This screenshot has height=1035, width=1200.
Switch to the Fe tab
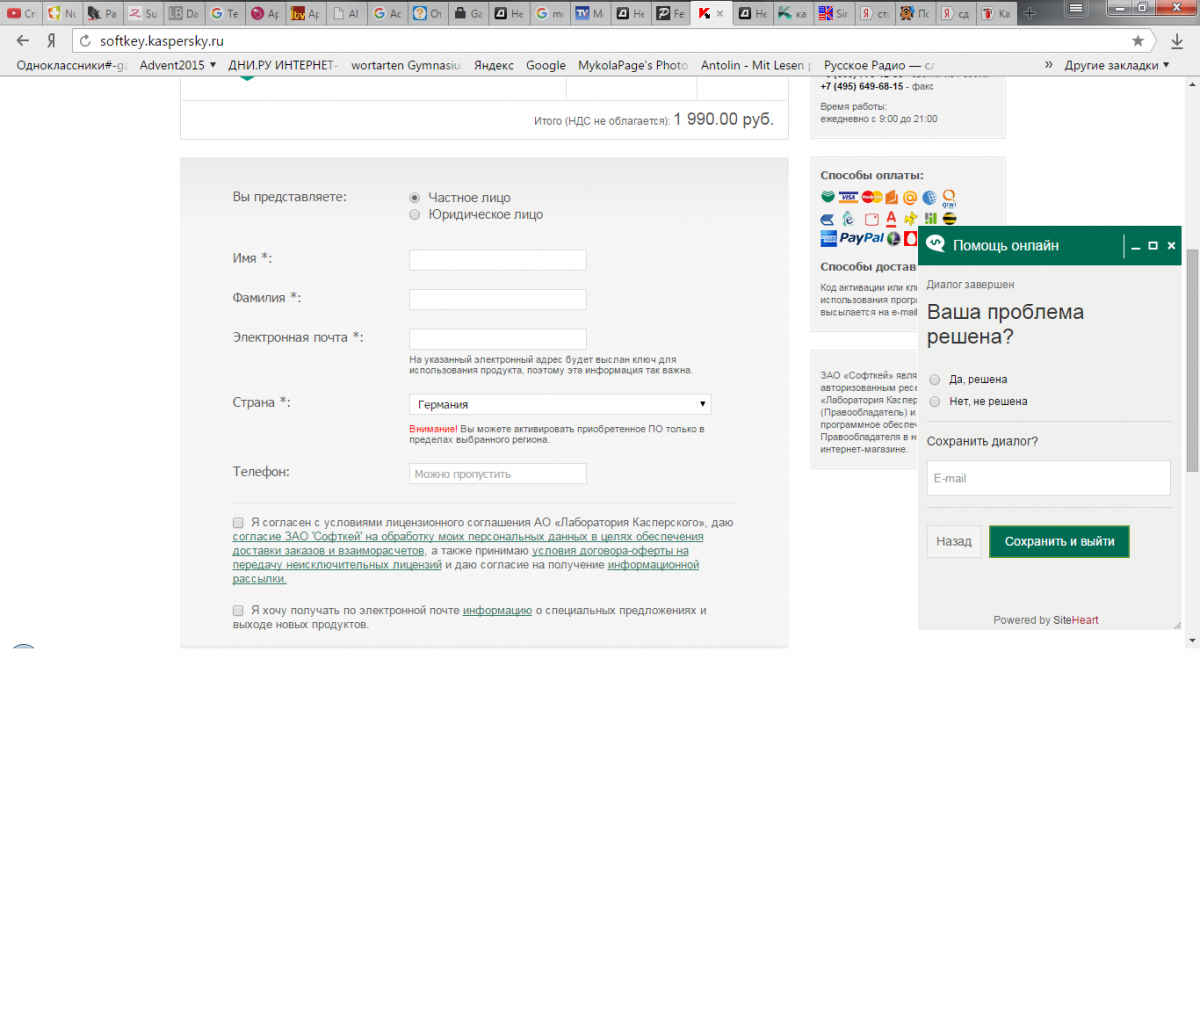click(x=670, y=13)
